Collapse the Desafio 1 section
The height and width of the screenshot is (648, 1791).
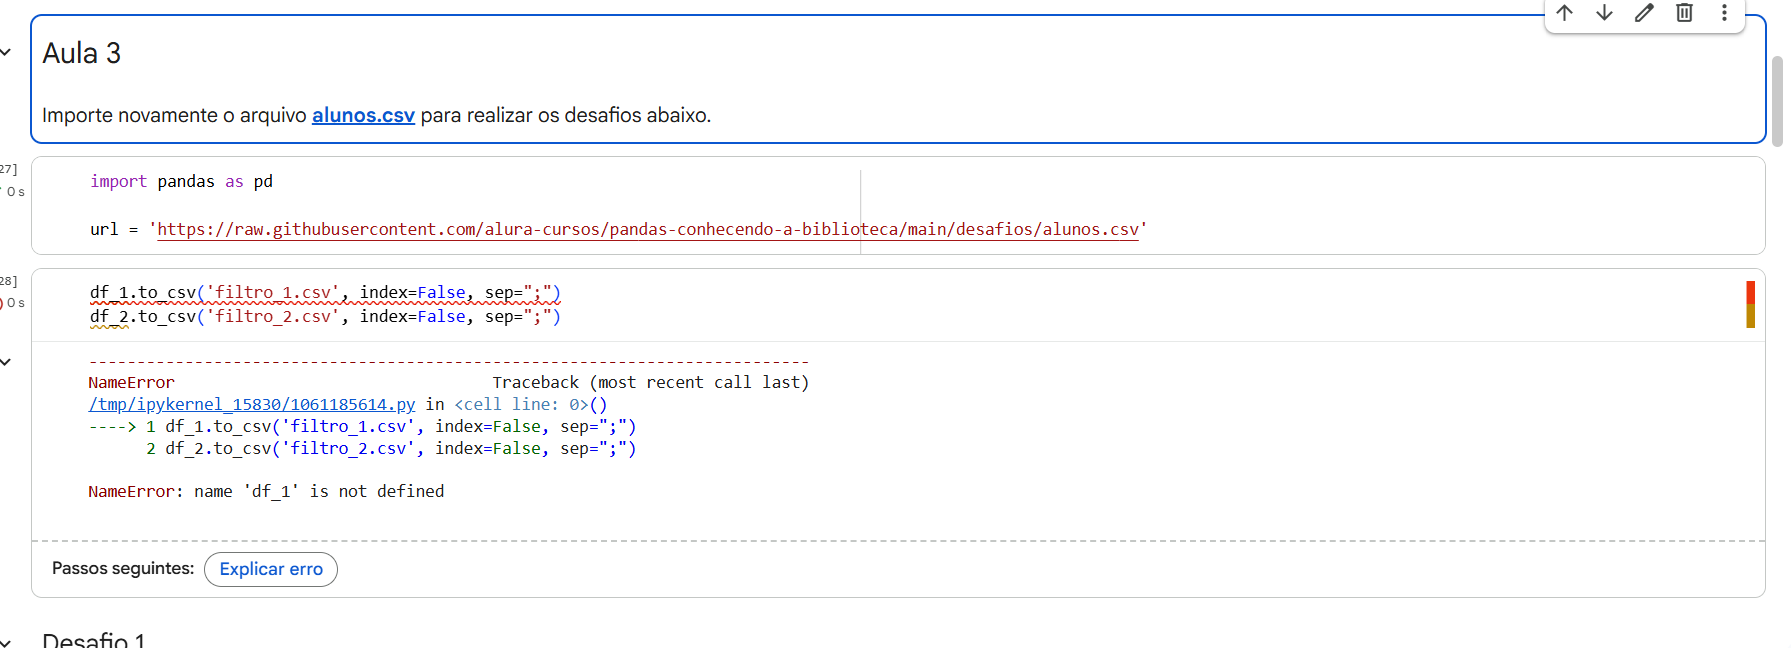6,641
